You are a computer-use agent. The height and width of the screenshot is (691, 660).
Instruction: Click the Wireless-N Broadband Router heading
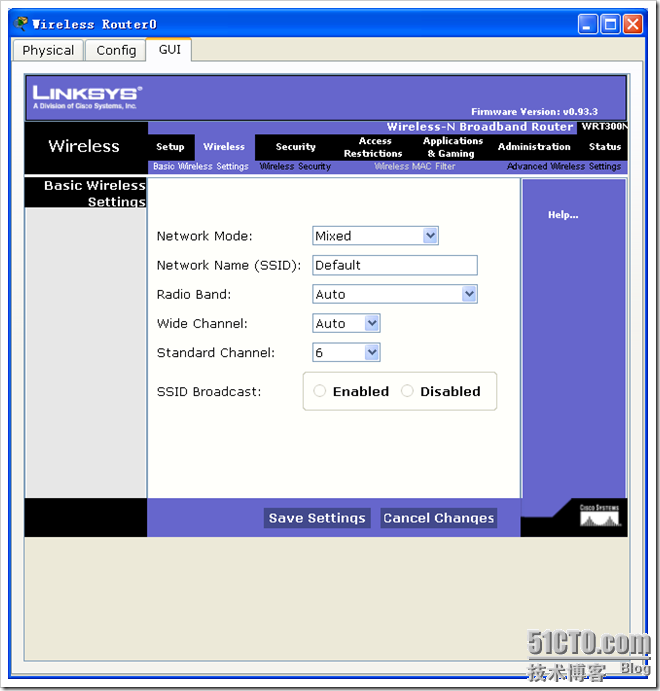click(x=480, y=126)
